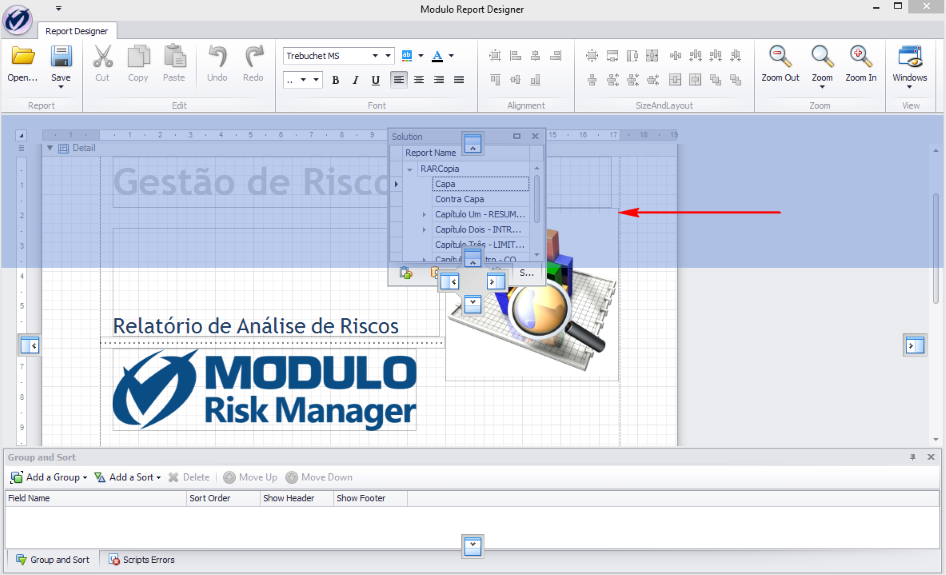This screenshot has height=575, width=946.
Task: Select the dock-bottom guide in the center diamond
Action: pyautogui.click(x=473, y=304)
